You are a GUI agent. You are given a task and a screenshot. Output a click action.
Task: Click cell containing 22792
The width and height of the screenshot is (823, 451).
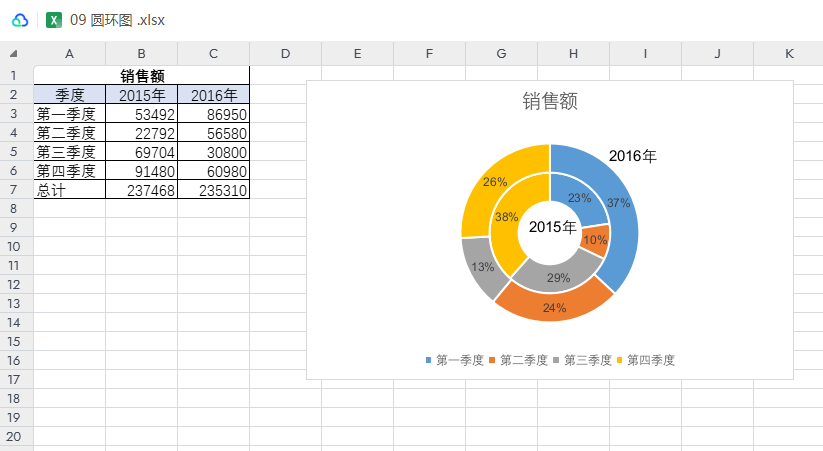tap(141, 132)
